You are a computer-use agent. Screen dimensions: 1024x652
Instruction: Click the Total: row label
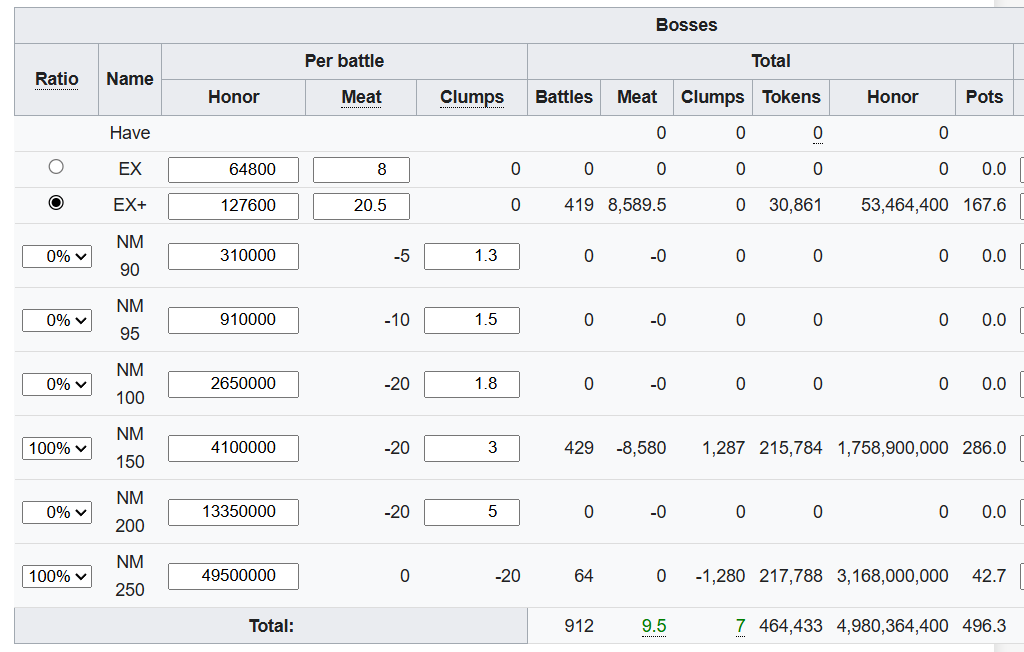pyautogui.click(x=271, y=626)
